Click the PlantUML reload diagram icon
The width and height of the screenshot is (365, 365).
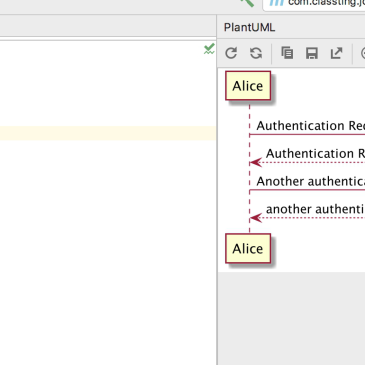click(231, 53)
